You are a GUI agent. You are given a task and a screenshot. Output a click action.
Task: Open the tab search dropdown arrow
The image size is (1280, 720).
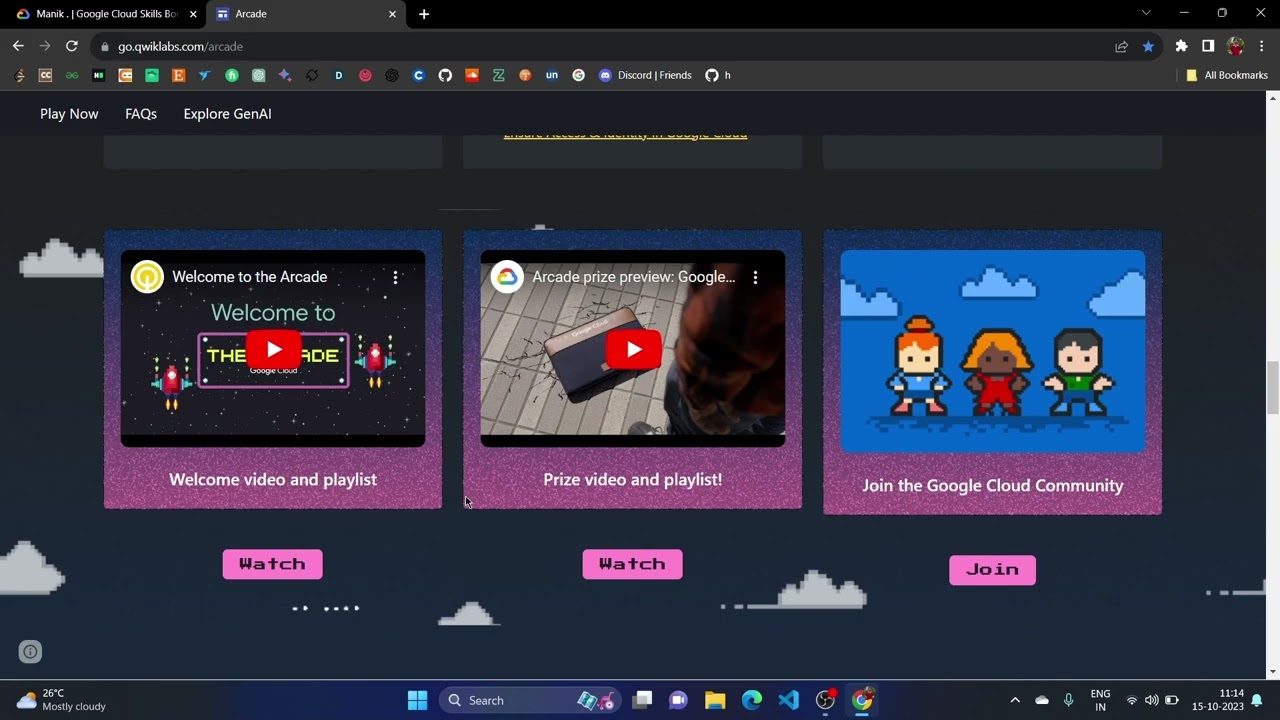pos(1146,13)
